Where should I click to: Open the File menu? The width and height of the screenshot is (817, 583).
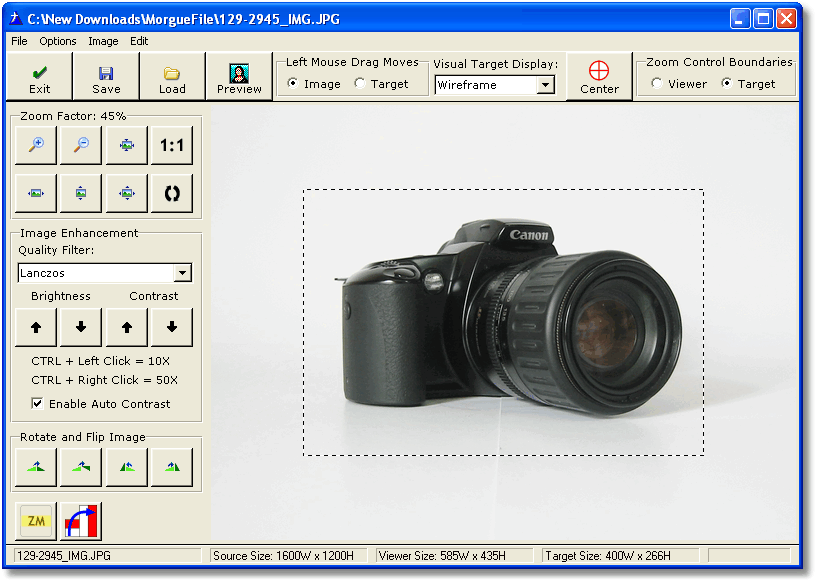(x=19, y=41)
